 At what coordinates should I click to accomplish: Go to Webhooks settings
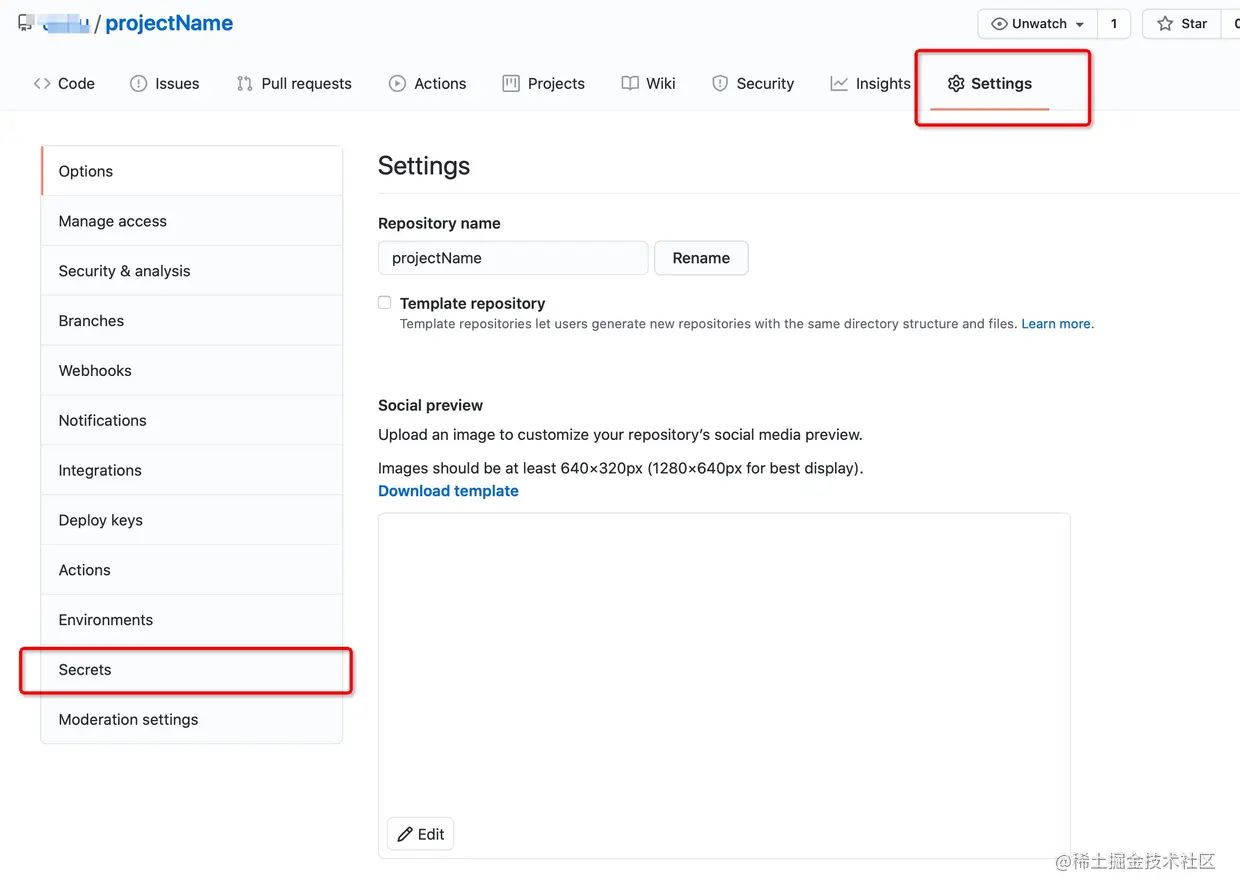[x=95, y=371]
